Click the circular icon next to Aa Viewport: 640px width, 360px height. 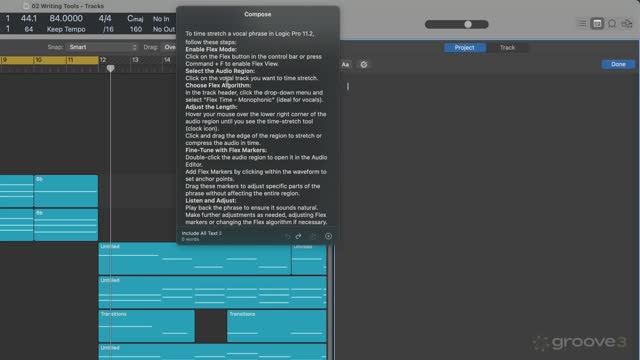point(364,64)
